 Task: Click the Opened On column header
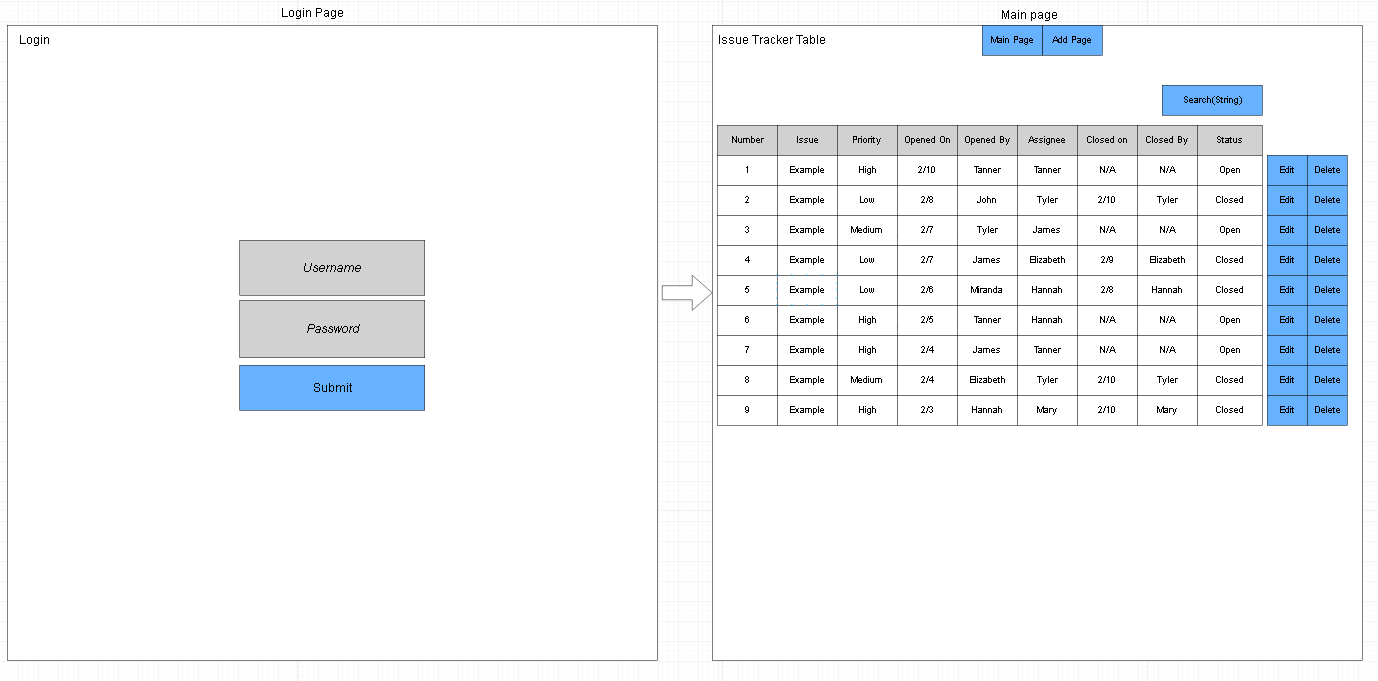tap(927, 140)
